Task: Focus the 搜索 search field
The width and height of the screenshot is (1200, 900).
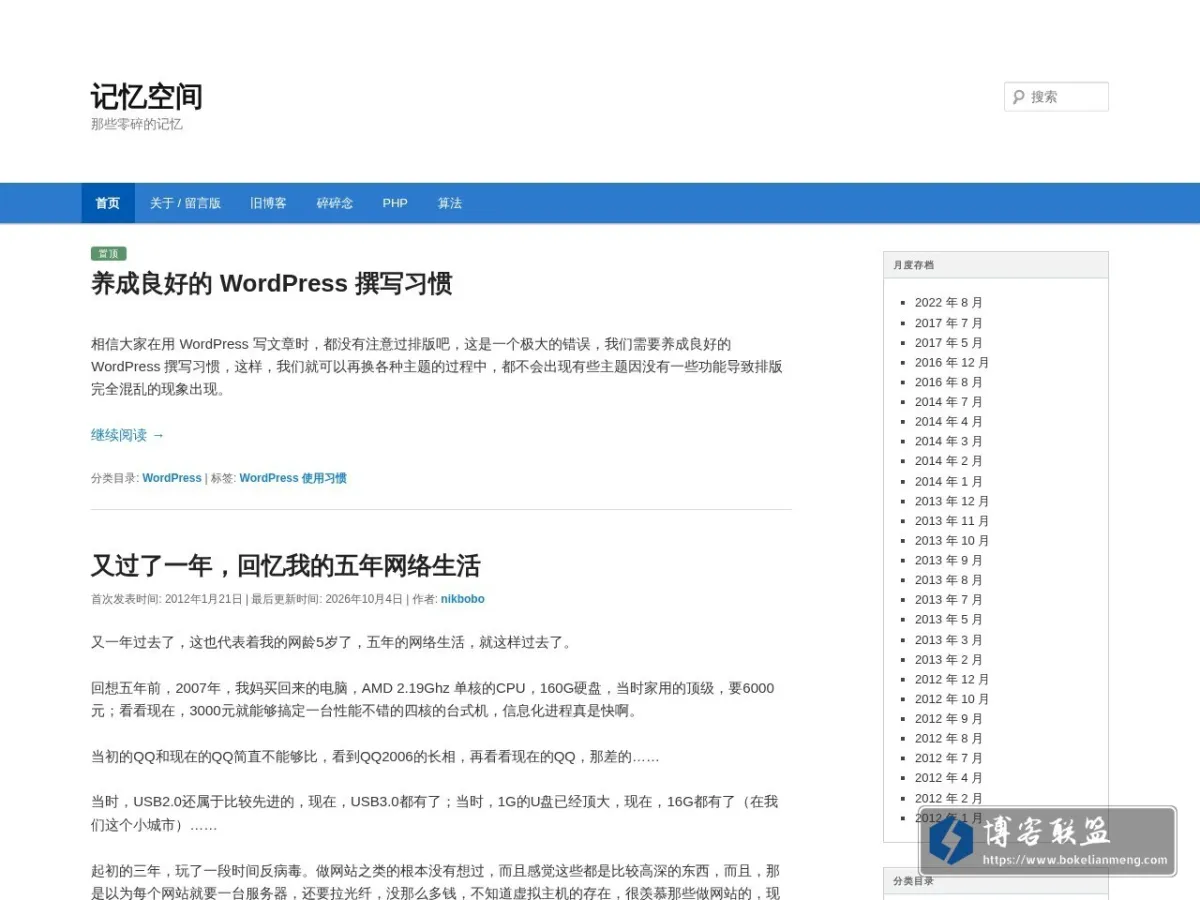Action: [1056, 97]
